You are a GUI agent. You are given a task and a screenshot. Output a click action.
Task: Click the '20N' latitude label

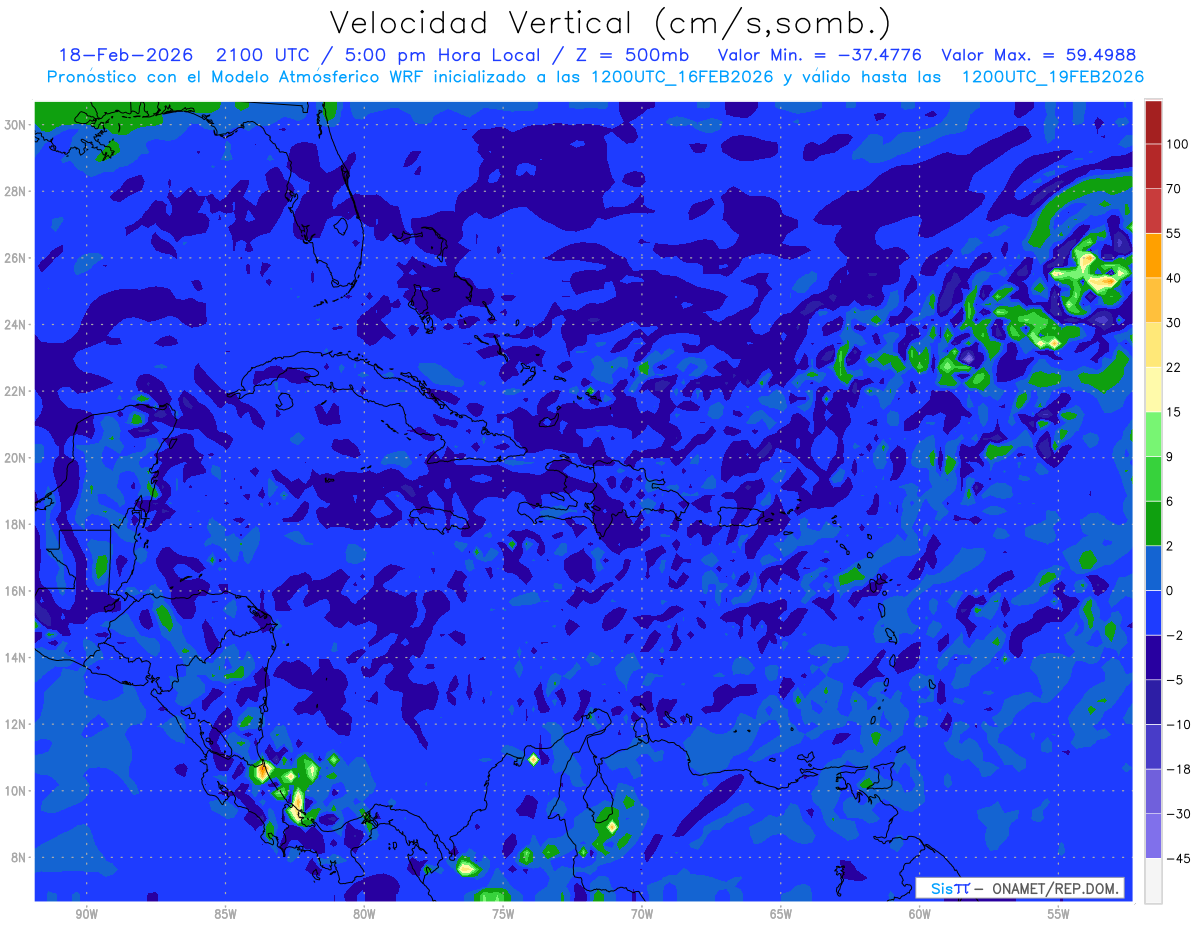17,458
